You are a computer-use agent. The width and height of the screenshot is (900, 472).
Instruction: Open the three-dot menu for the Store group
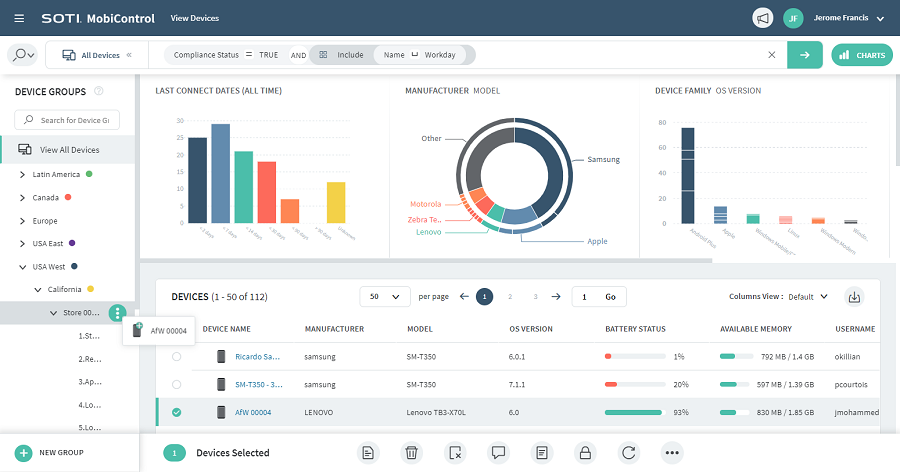pos(118,313)
